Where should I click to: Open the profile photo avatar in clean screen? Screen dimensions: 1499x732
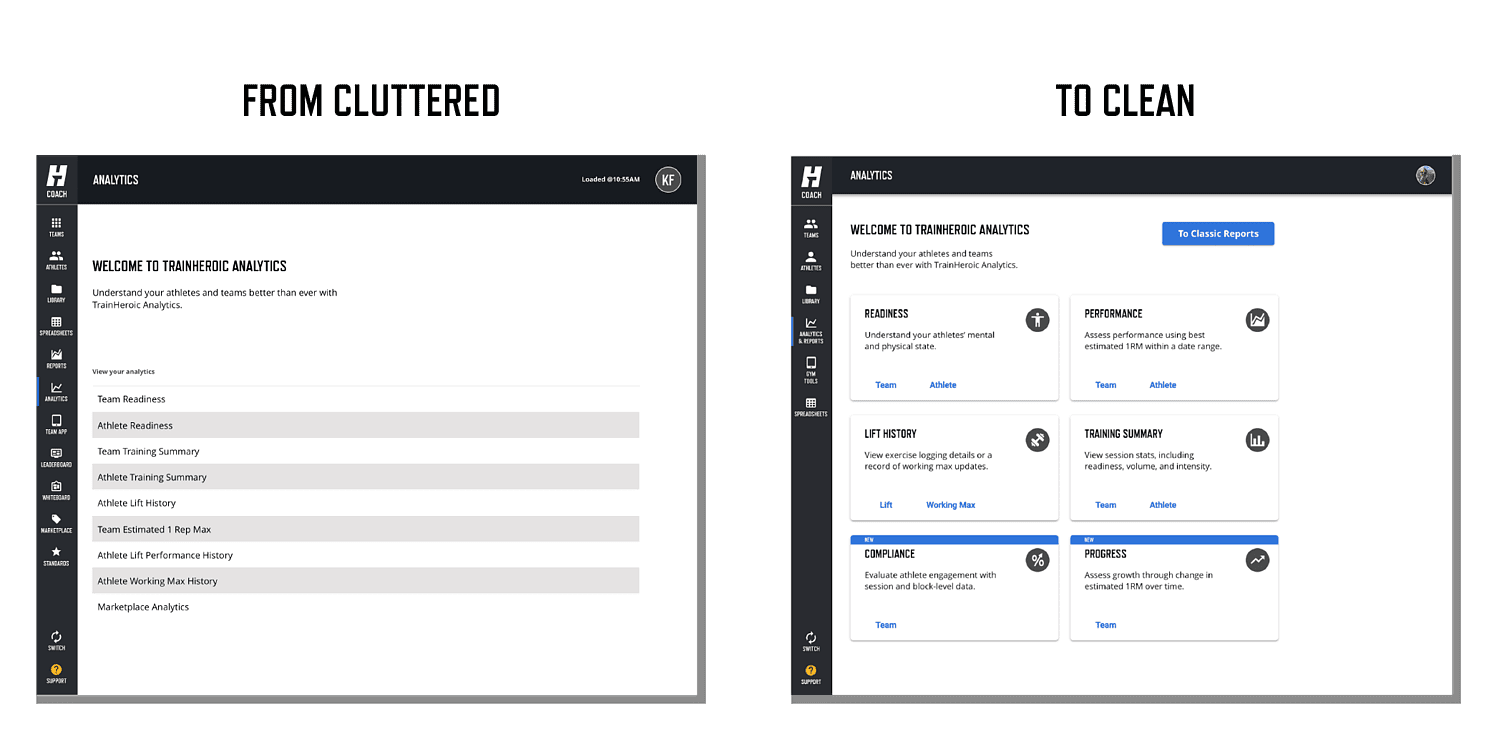coord(1425,175)
